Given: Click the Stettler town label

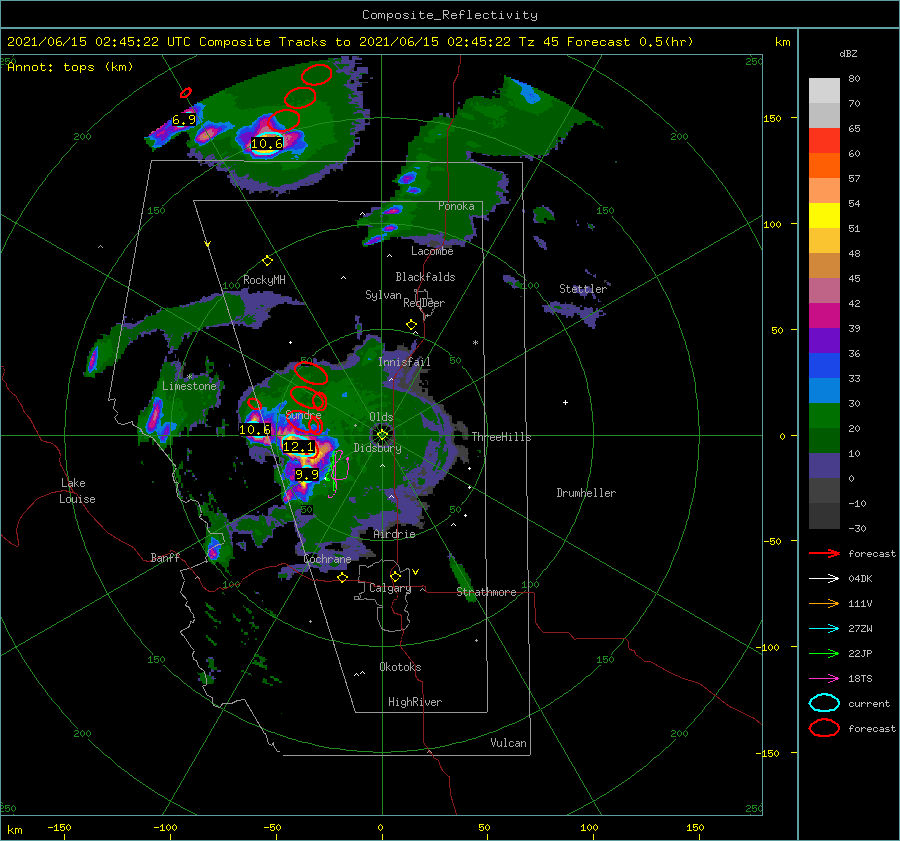Looking at the screenshot, I should (x=583, y=289).
